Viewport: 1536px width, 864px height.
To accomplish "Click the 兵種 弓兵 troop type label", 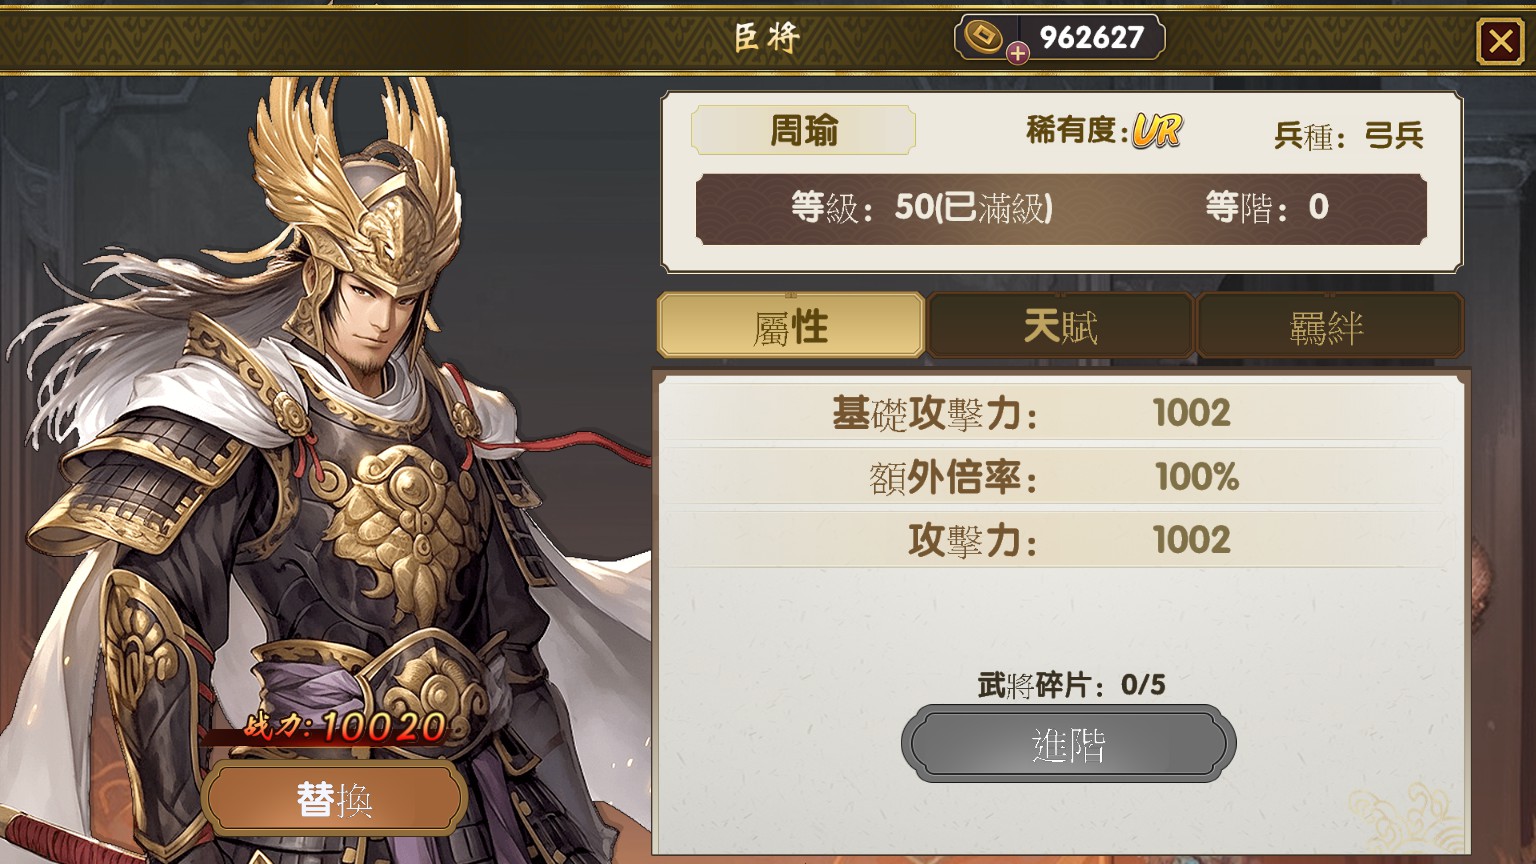I will (x=1348, y=134).
